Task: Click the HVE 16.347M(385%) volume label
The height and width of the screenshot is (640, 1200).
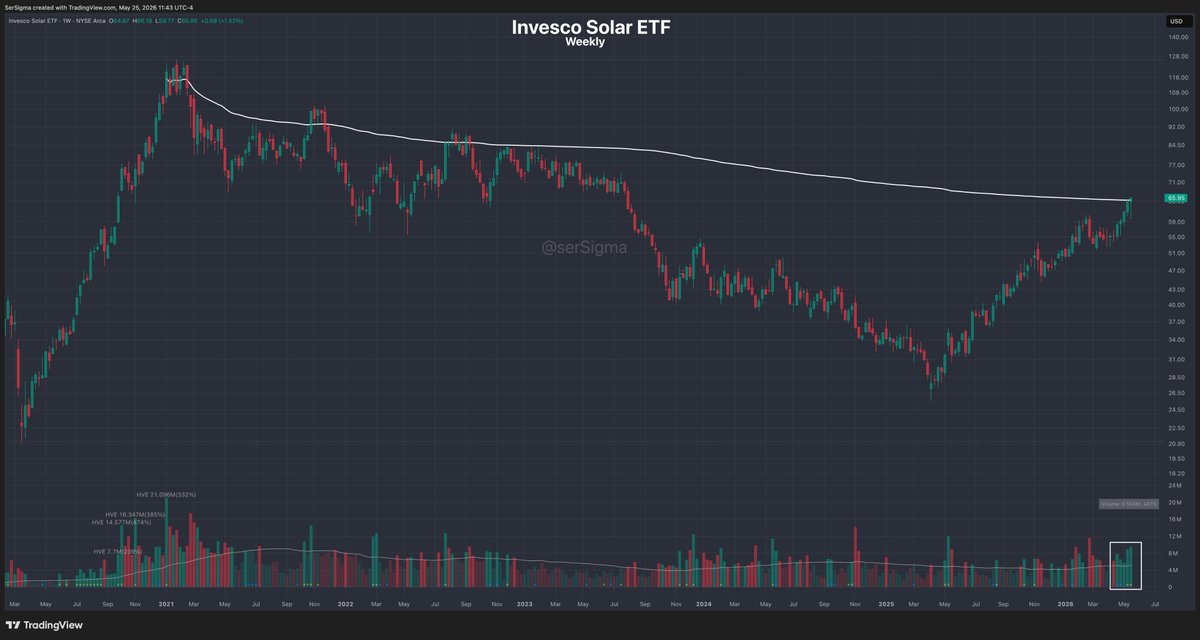Action: click(135, 514)
